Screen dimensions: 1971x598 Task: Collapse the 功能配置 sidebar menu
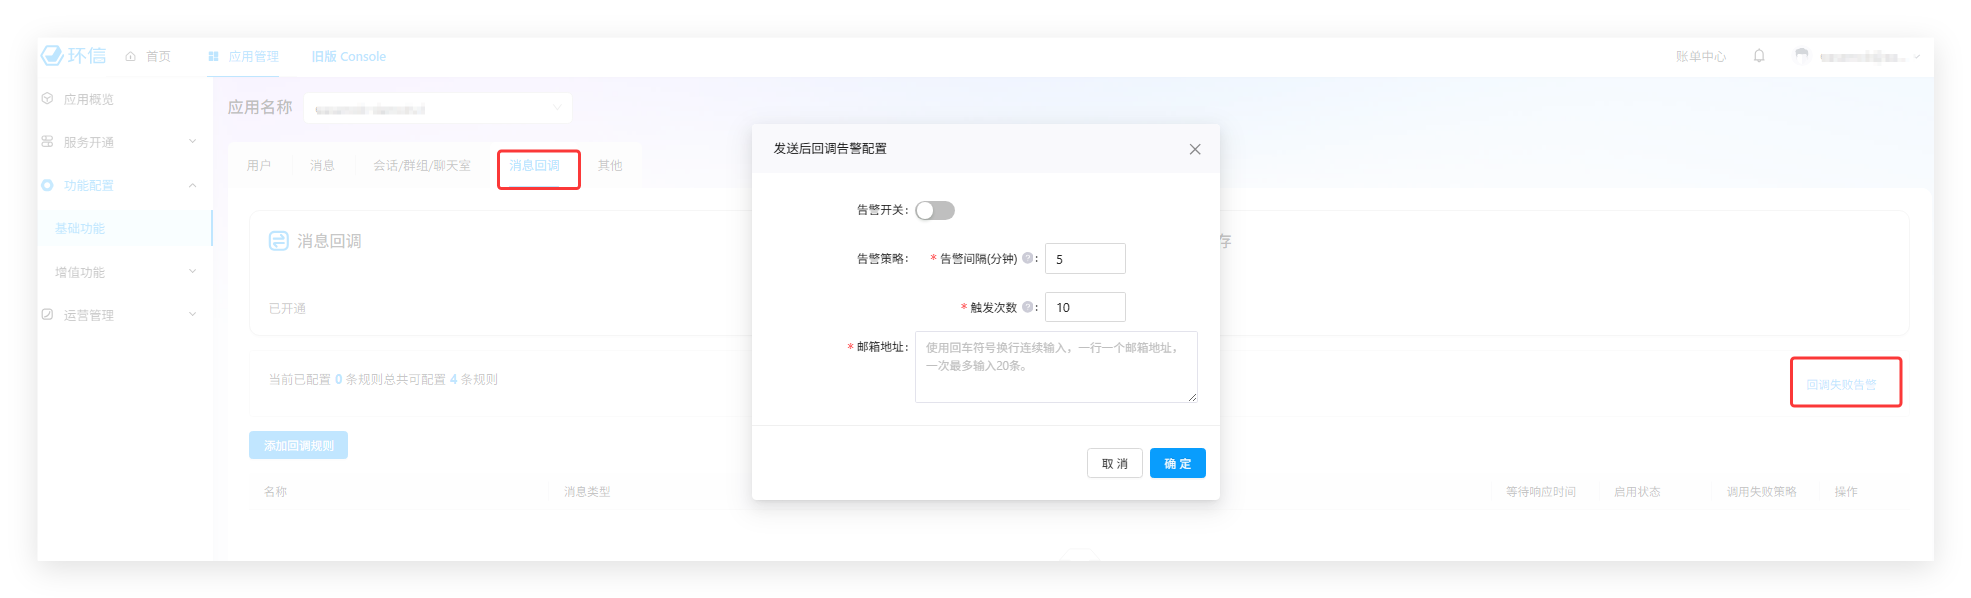pyautogui.click(x=192, y=186)
